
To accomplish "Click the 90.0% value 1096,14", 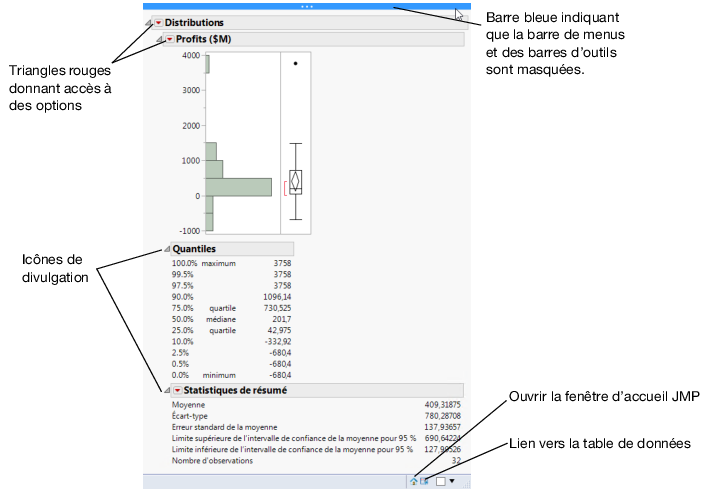I will [277, 297].
